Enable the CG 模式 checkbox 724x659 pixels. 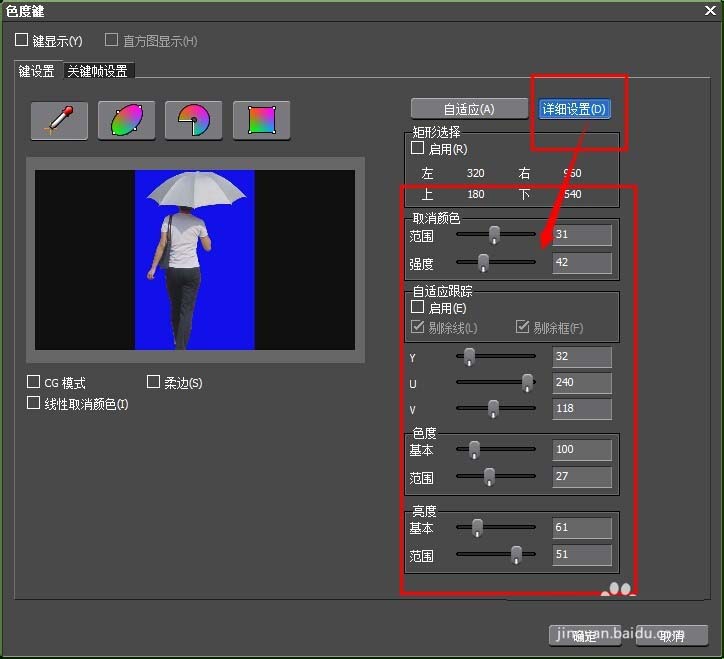[33, 381]
